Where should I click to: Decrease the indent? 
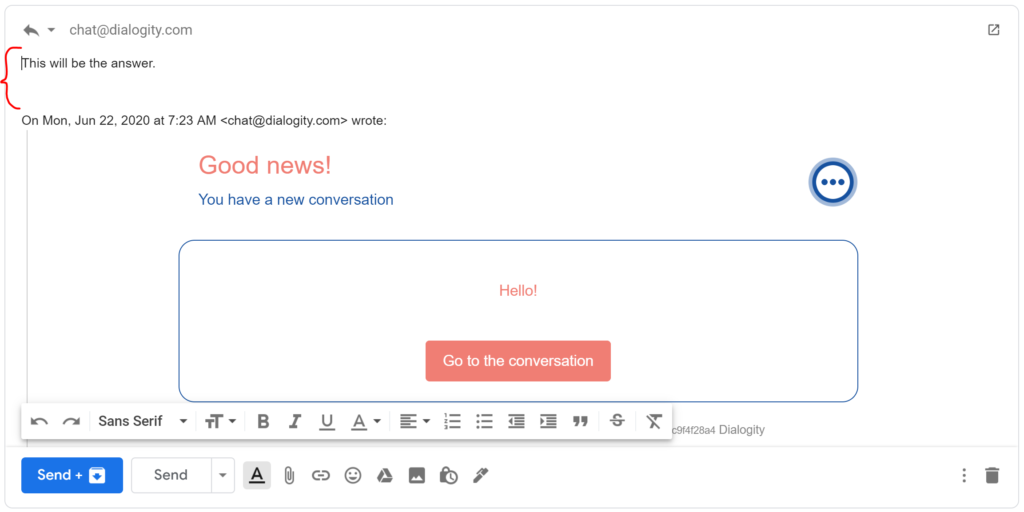pos(516,422)
